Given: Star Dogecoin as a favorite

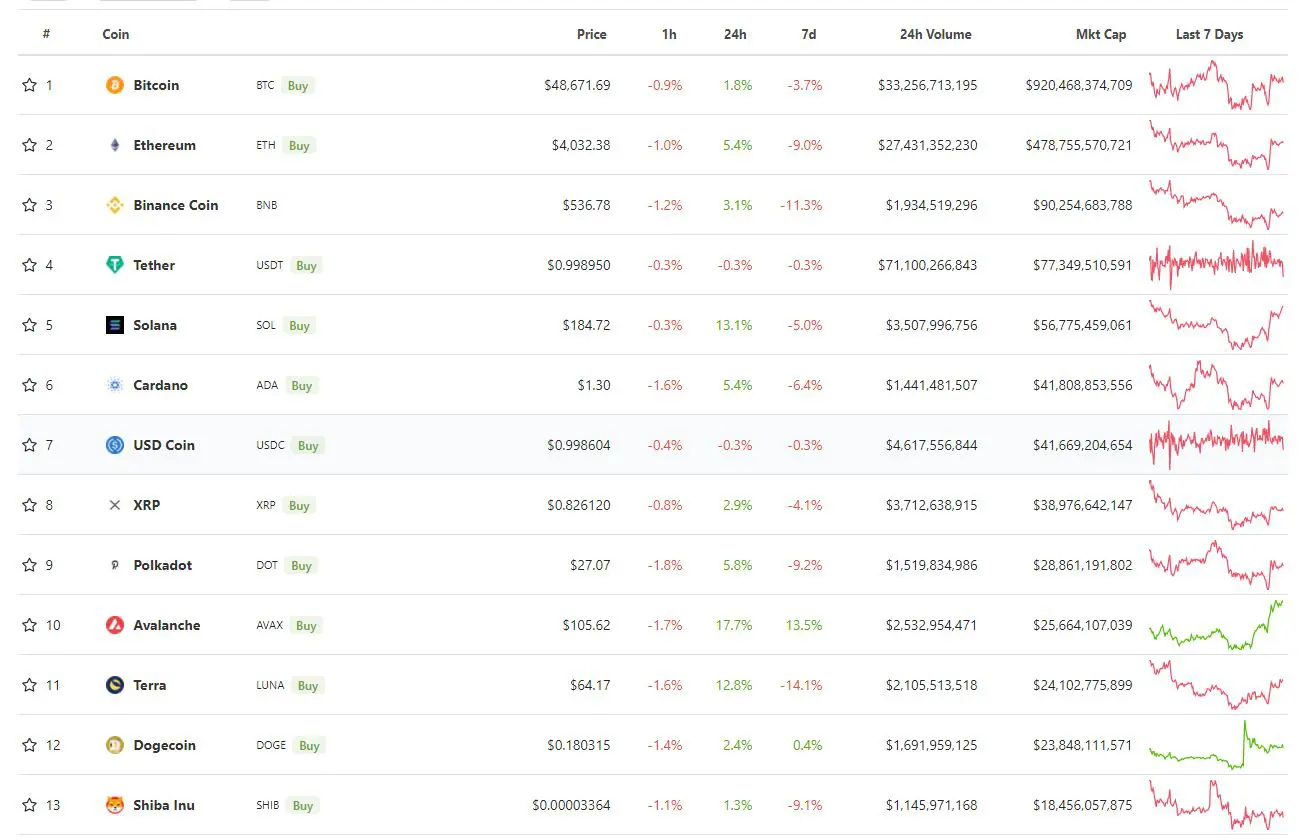Looking at the screenshot, I should (29, 745).
